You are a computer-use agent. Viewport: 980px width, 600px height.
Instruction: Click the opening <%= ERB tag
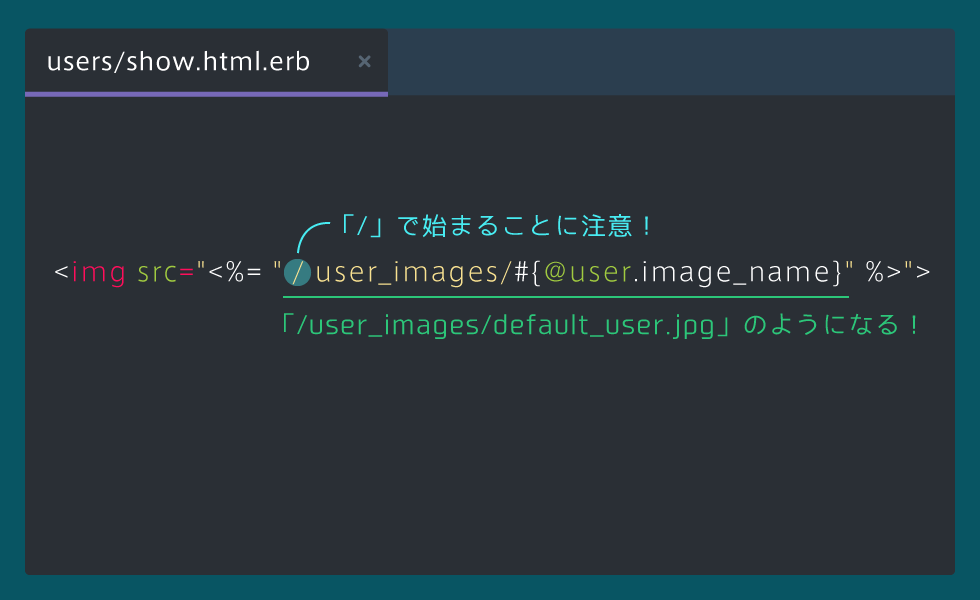pyautogui.click(x=234, y=272)
